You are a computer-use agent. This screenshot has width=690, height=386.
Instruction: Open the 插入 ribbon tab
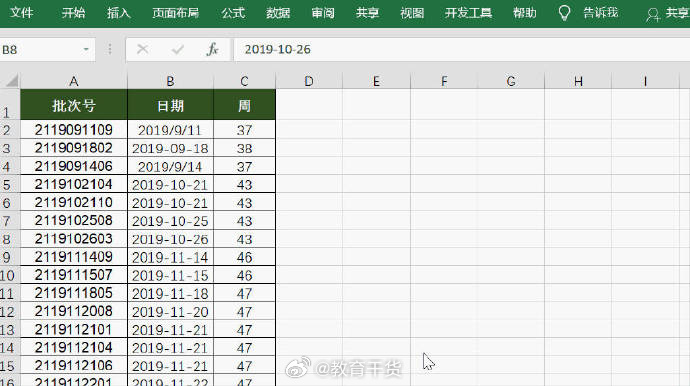118,13
